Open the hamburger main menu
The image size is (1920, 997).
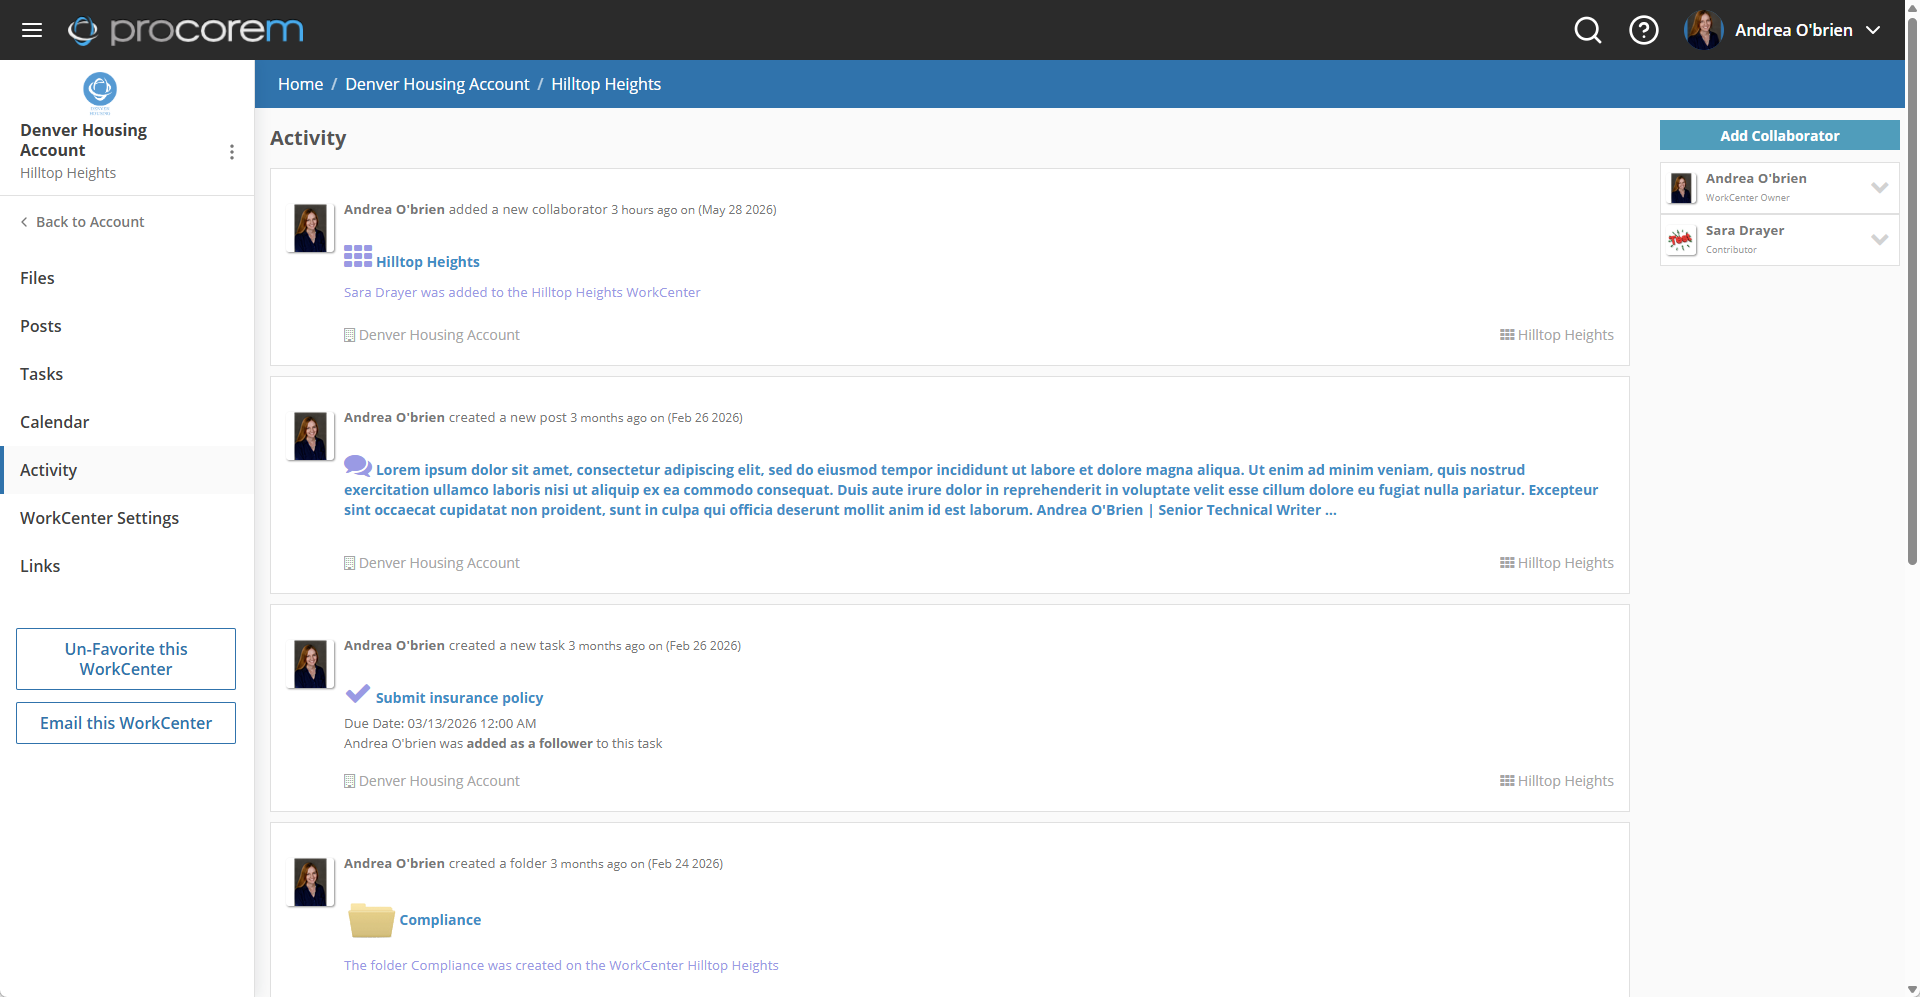32,30
